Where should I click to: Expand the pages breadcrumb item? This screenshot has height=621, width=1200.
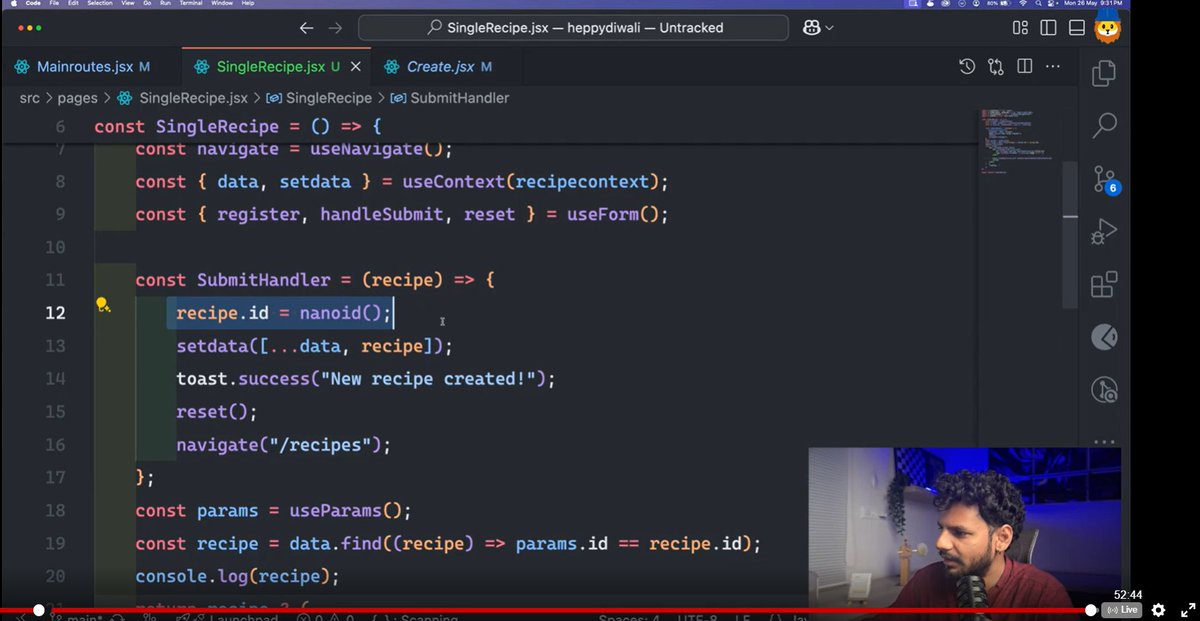point(77,98)
